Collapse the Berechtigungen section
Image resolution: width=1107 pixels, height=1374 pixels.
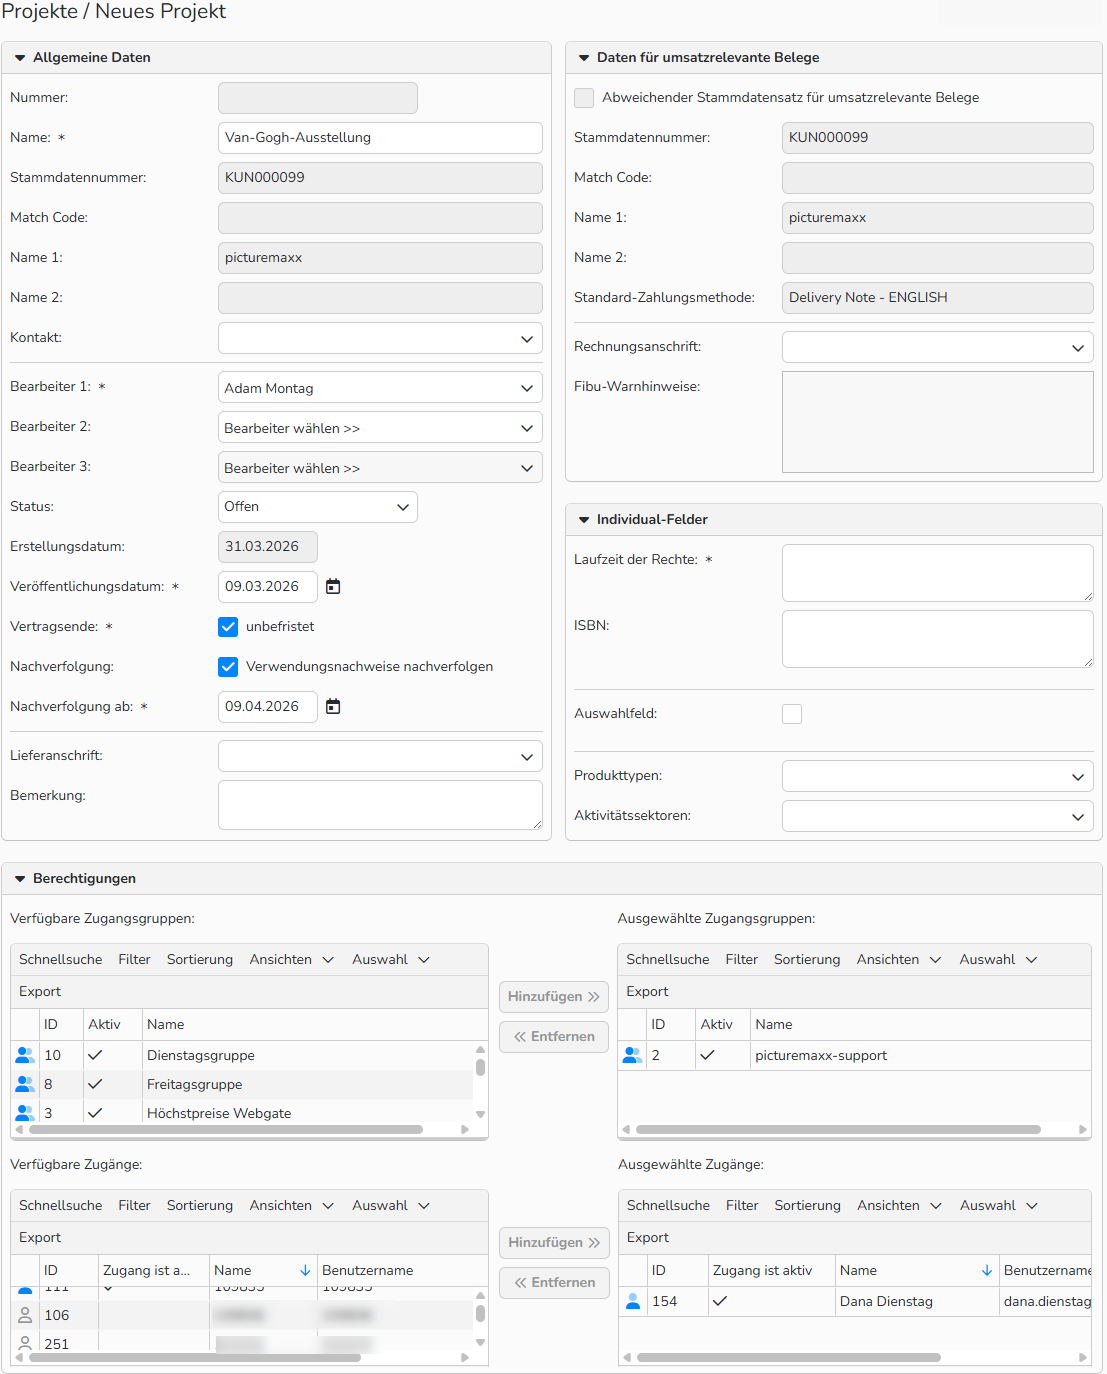pyautogui.click(x=20, y=879)
